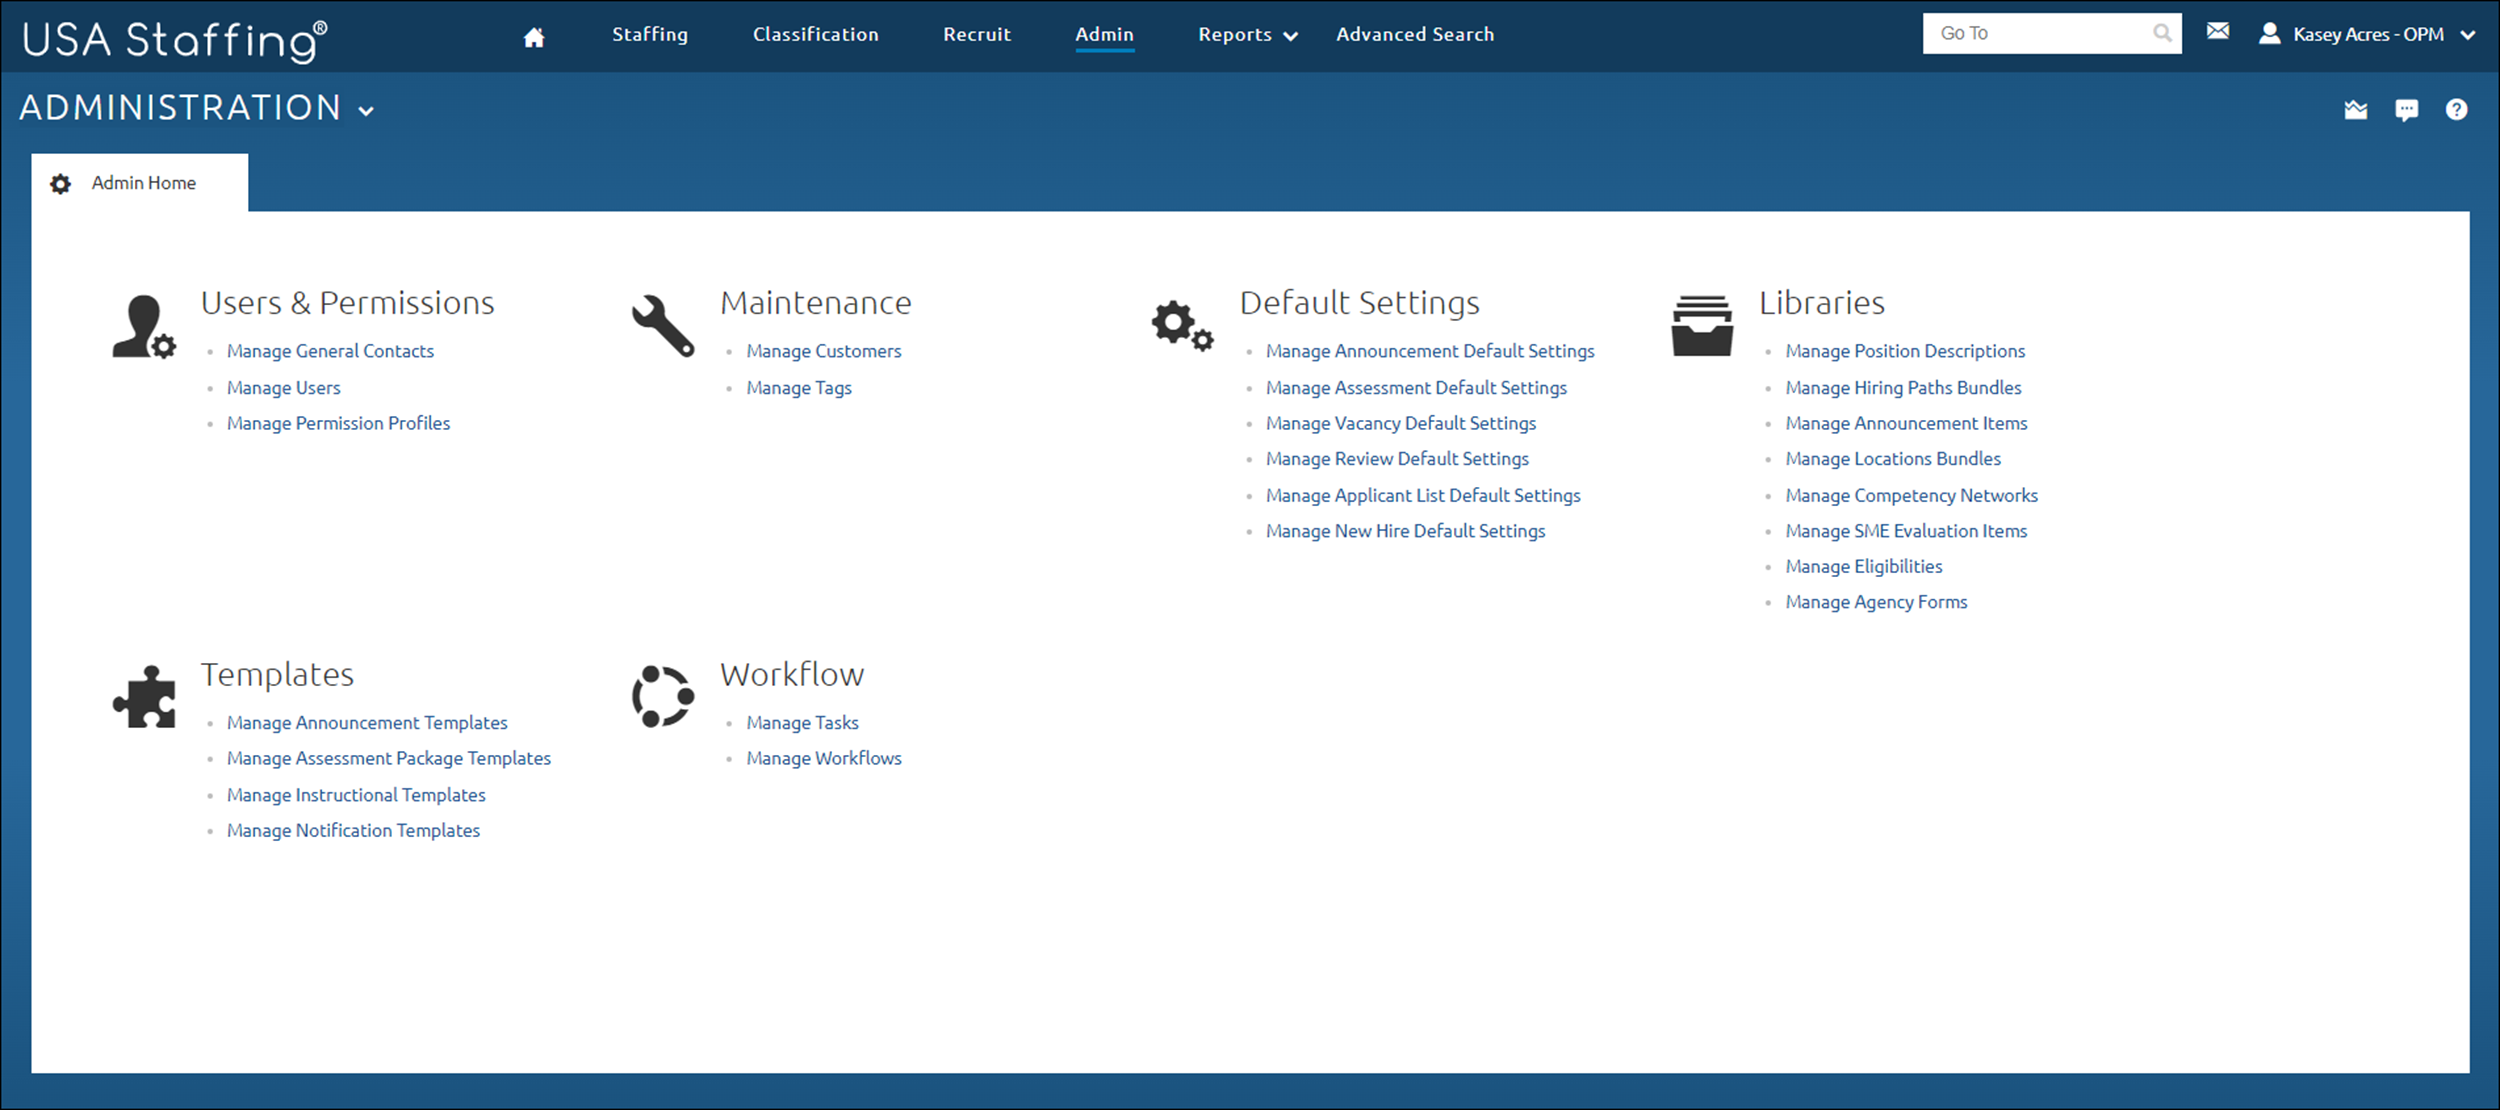Click the open-mail notifications icon below the user menu
The image size is (2500, 1110).
(x=2355, y=110)
